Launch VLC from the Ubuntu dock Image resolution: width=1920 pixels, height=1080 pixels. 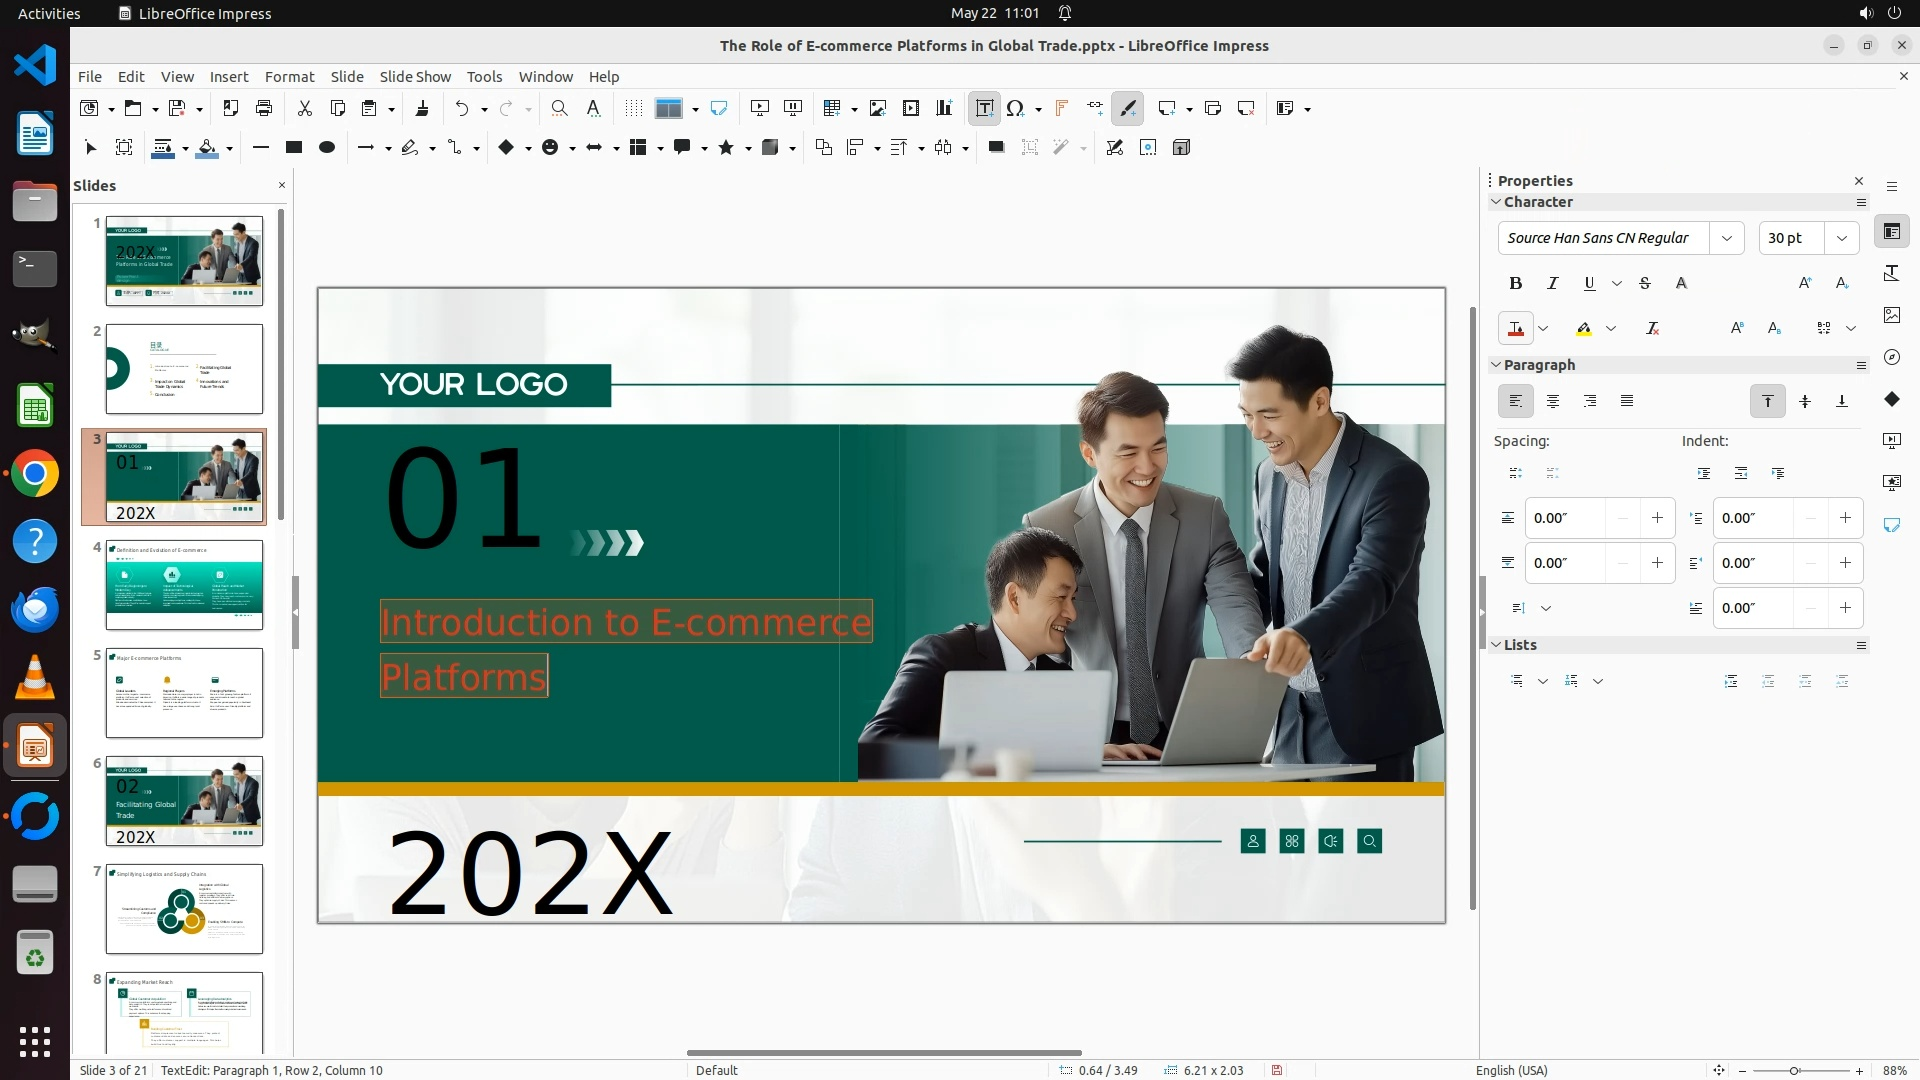pyautogui.click(x=35, y=678)
